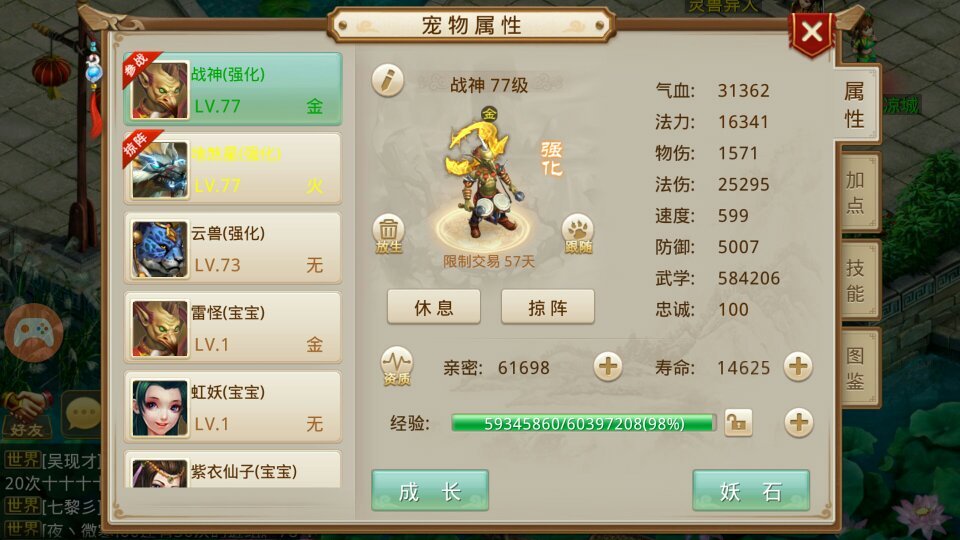Click the plus icon beside experience bar
Screen dimensions: 960x540
pyautogui.click(x=798, y=422)
